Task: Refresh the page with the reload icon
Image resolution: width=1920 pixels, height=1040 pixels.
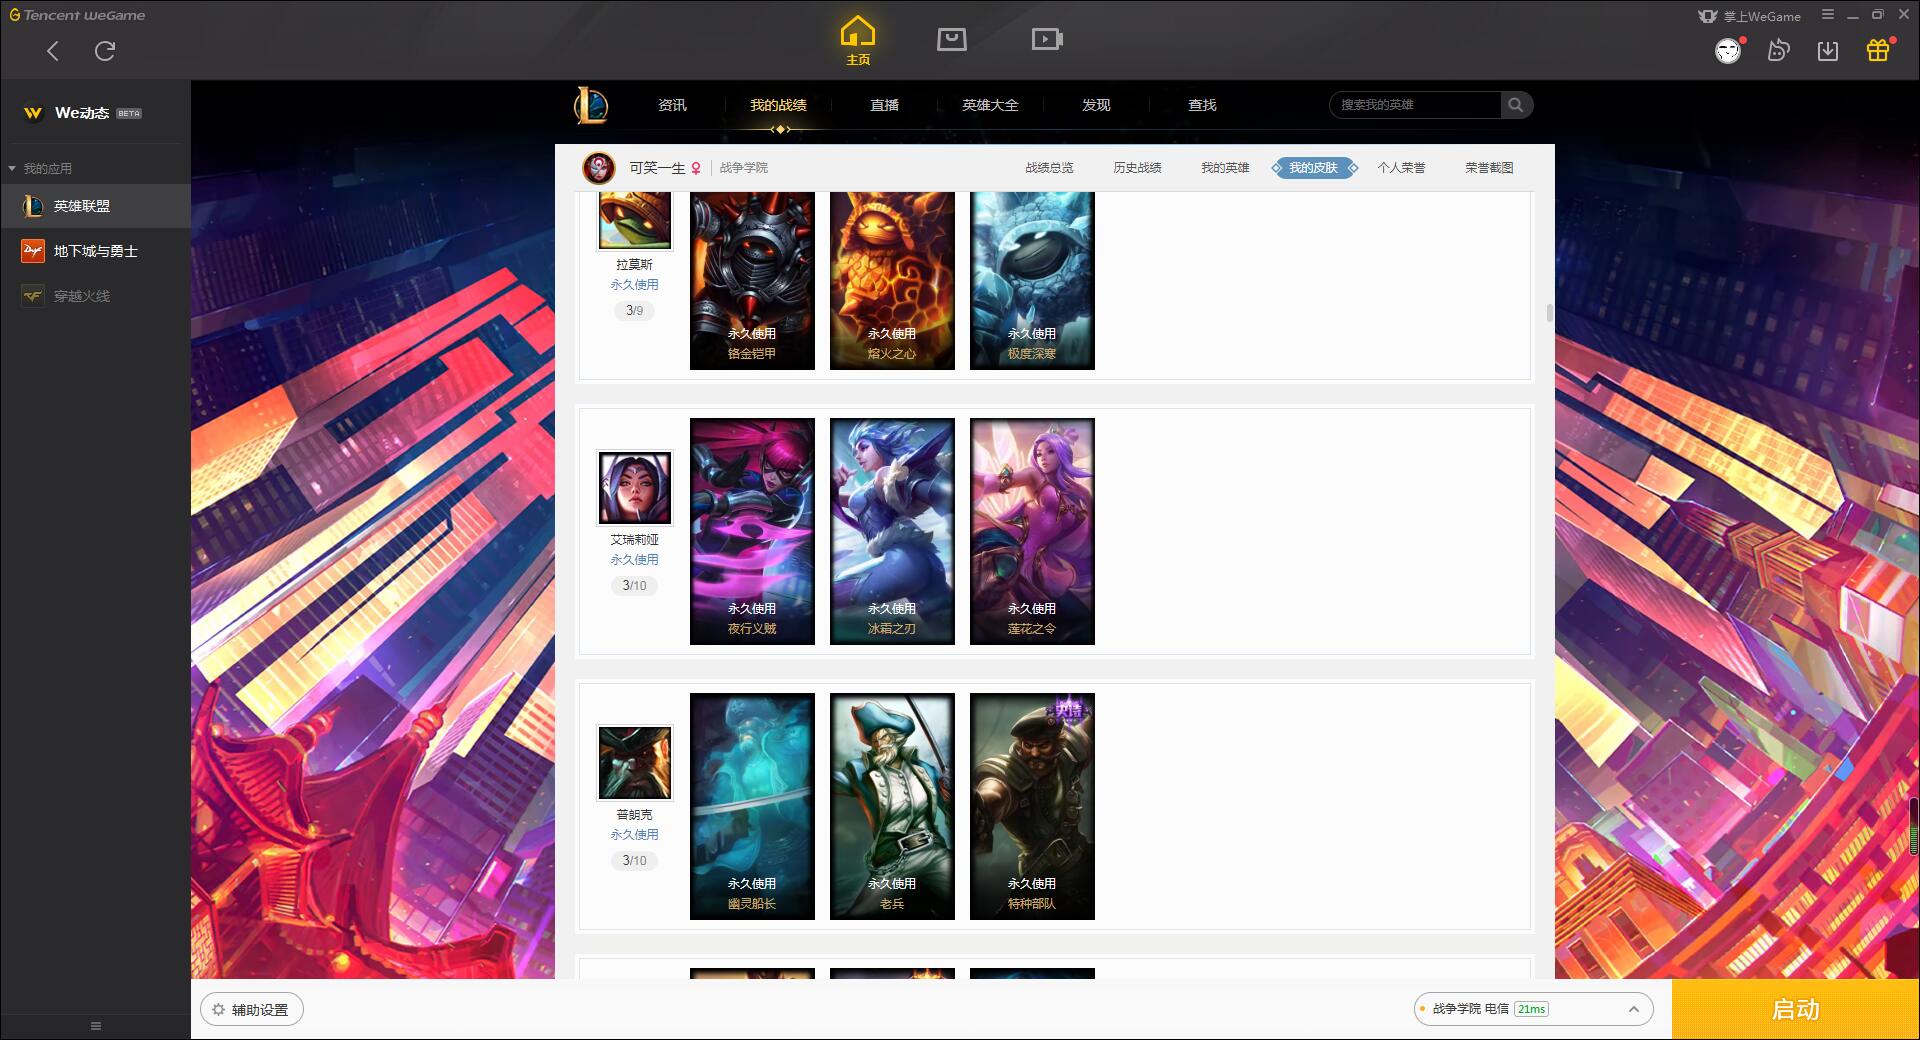Action: [105, 51]
